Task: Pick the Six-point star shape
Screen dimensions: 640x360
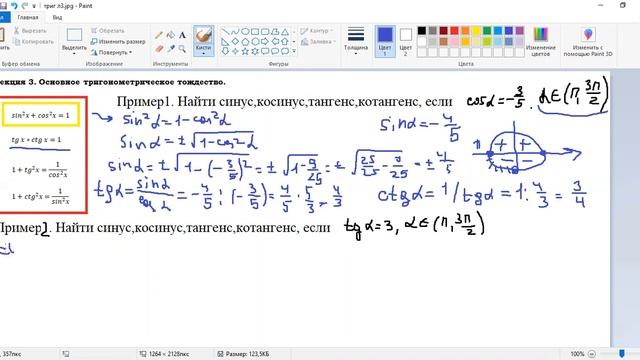Action: click(255, 51)
